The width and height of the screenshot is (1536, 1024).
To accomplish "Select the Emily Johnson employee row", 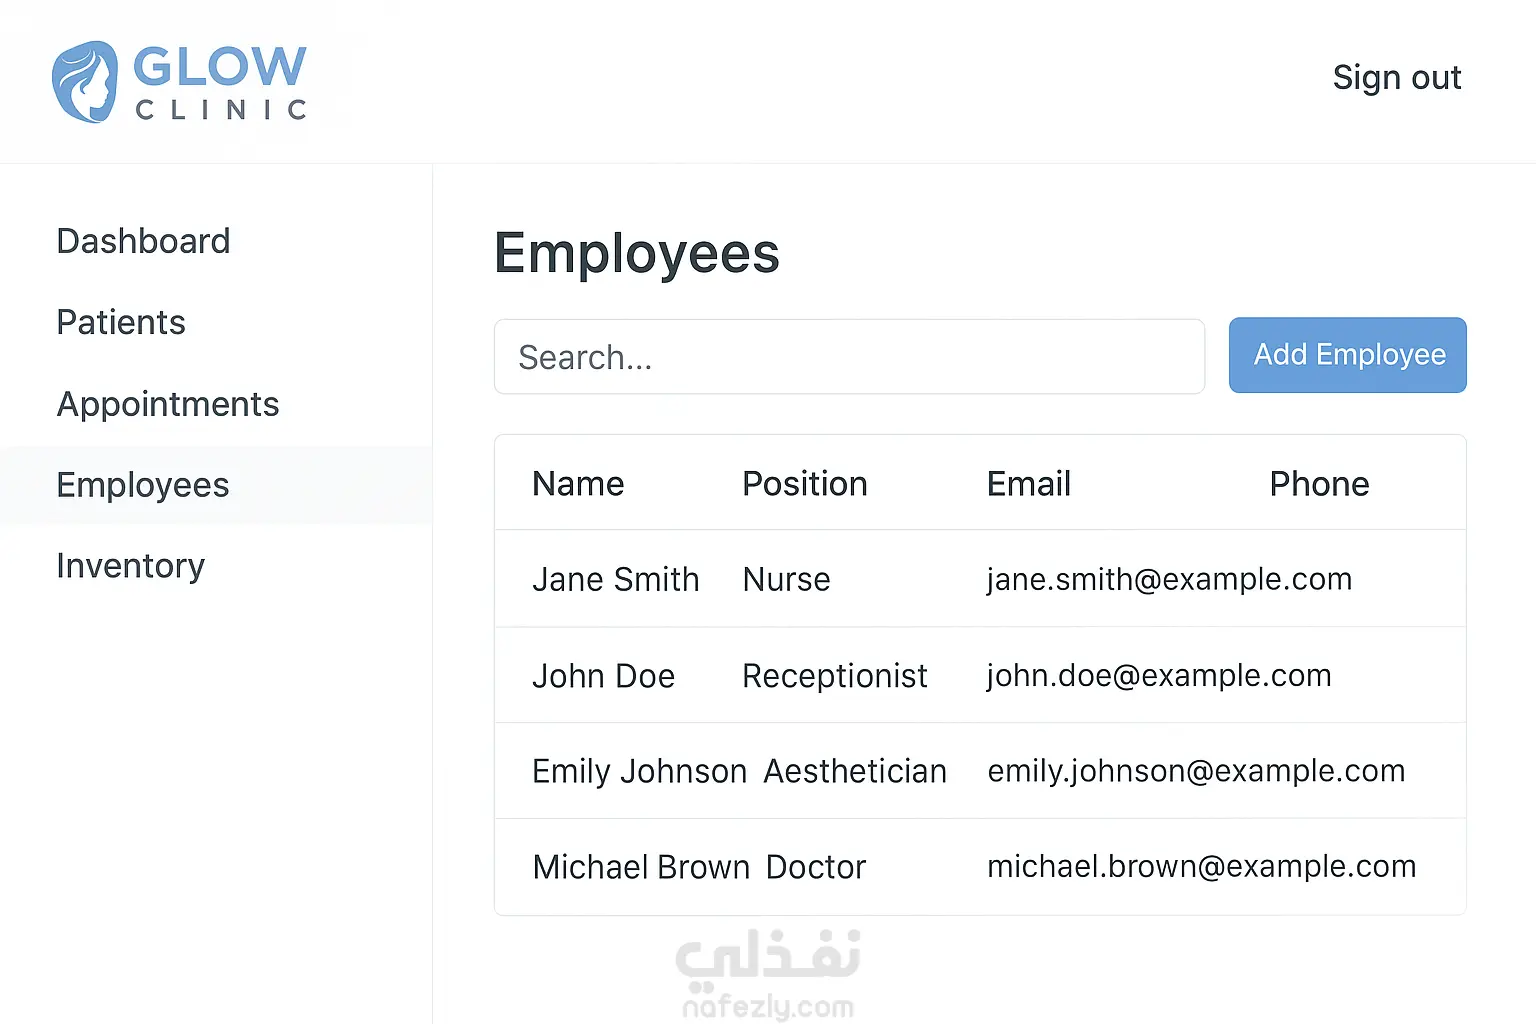I will pyautogui.click(x=980, y=771).
